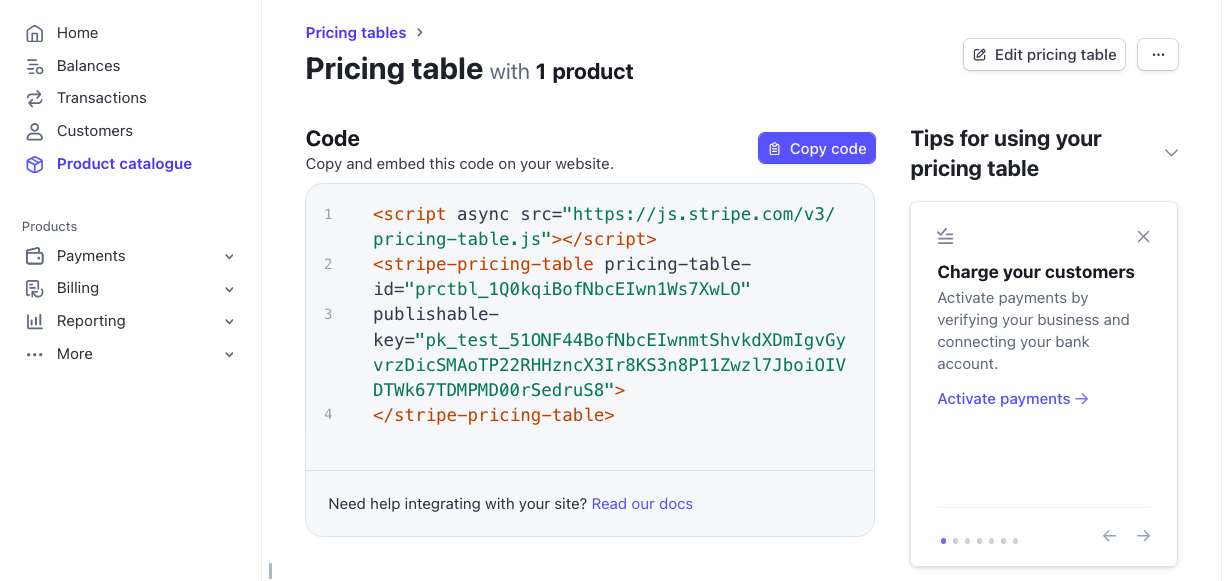Go to next tip with right arrow
1228x581 pixels.
(1143, 536)
